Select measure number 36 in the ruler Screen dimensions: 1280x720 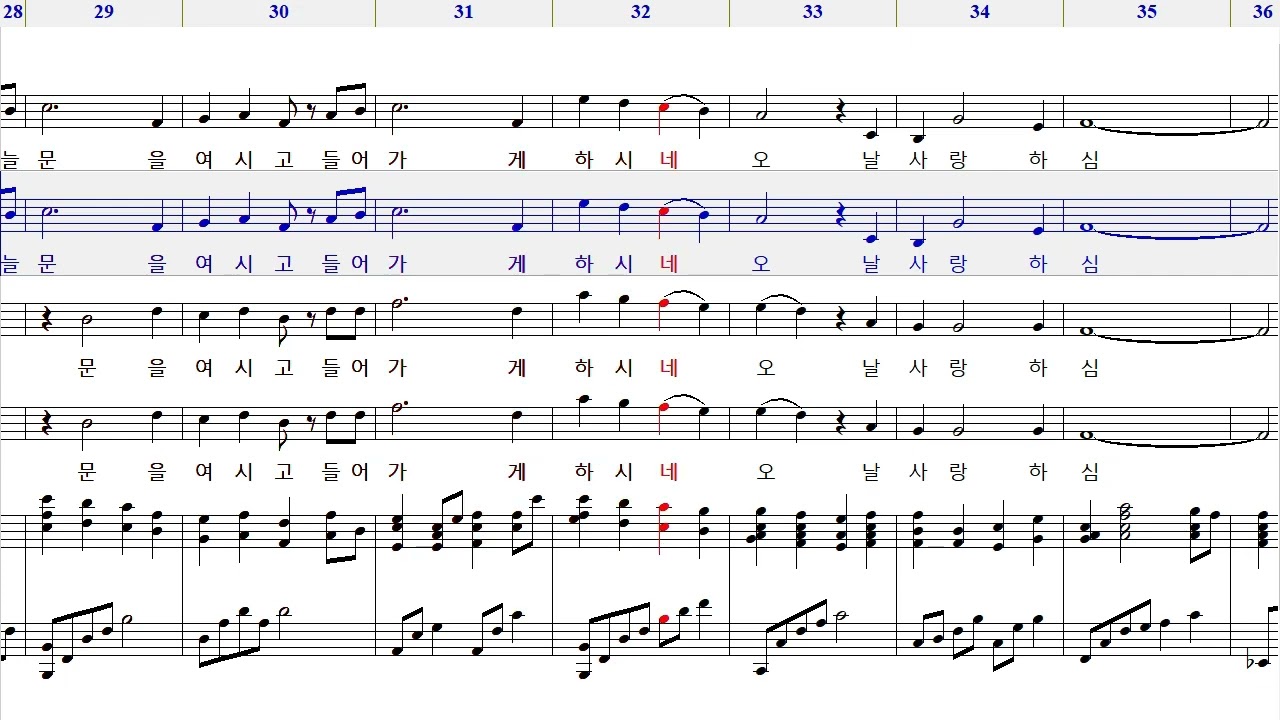coord(1262,12)
